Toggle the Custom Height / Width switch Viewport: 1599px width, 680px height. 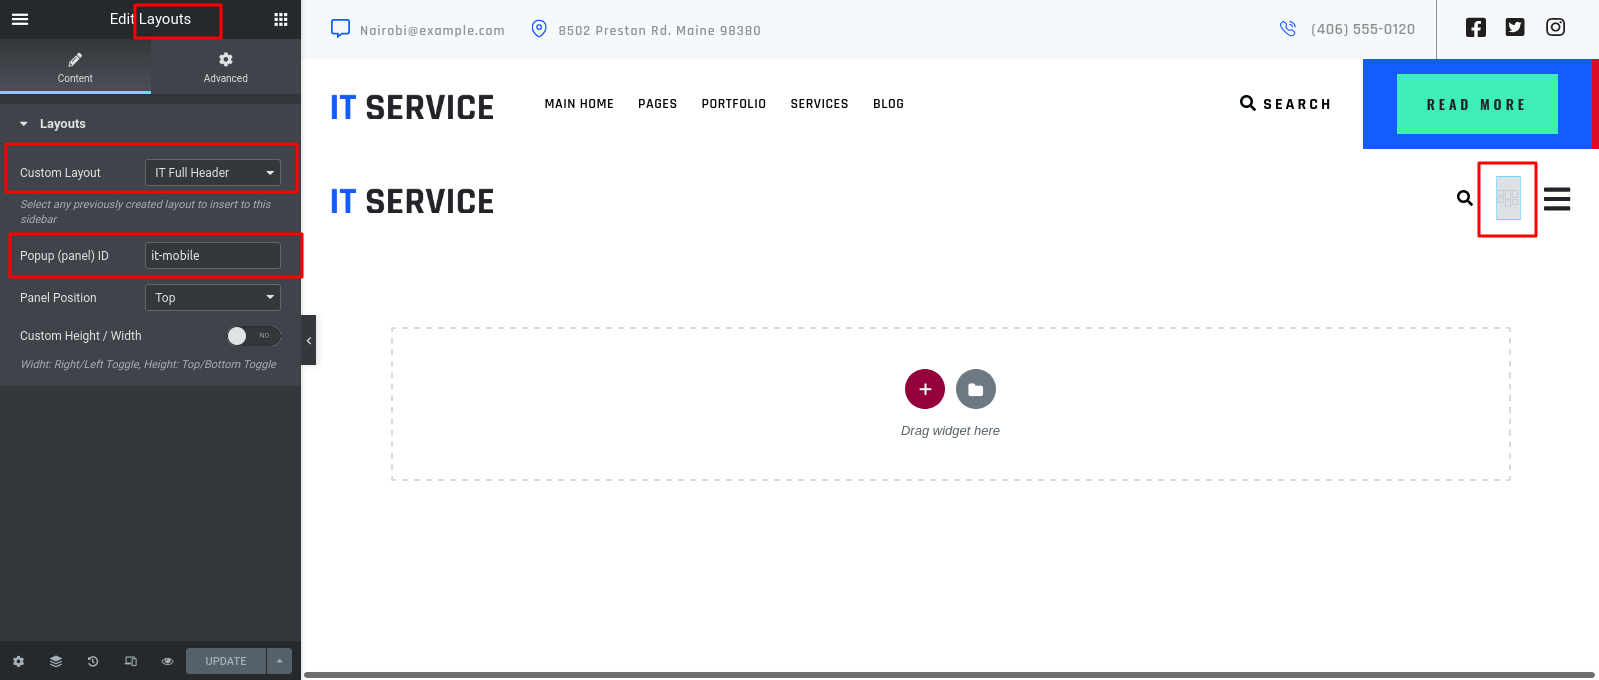pyautogui.click(x=254, y=336)
